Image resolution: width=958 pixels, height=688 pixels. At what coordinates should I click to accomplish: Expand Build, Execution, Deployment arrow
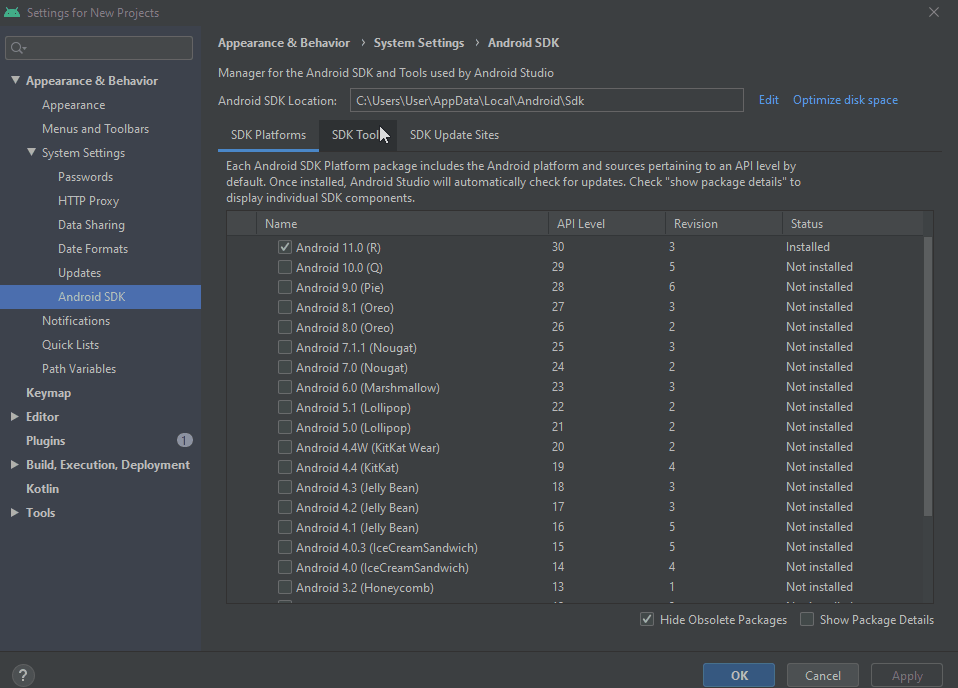(15, 464)
